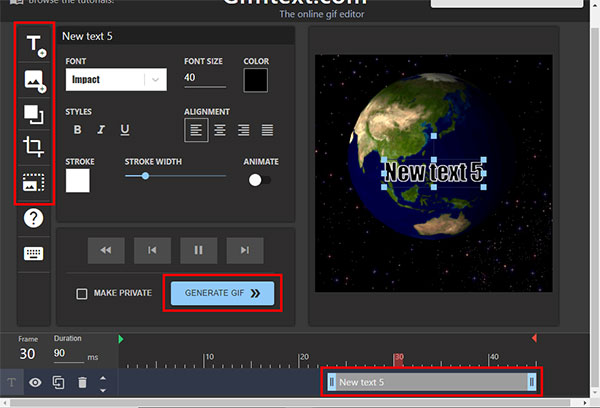Viewport: 600px width, 408px height.
Task: Move layer up with the up arrow
Action: pyautogui.click(x=102, y=377)
